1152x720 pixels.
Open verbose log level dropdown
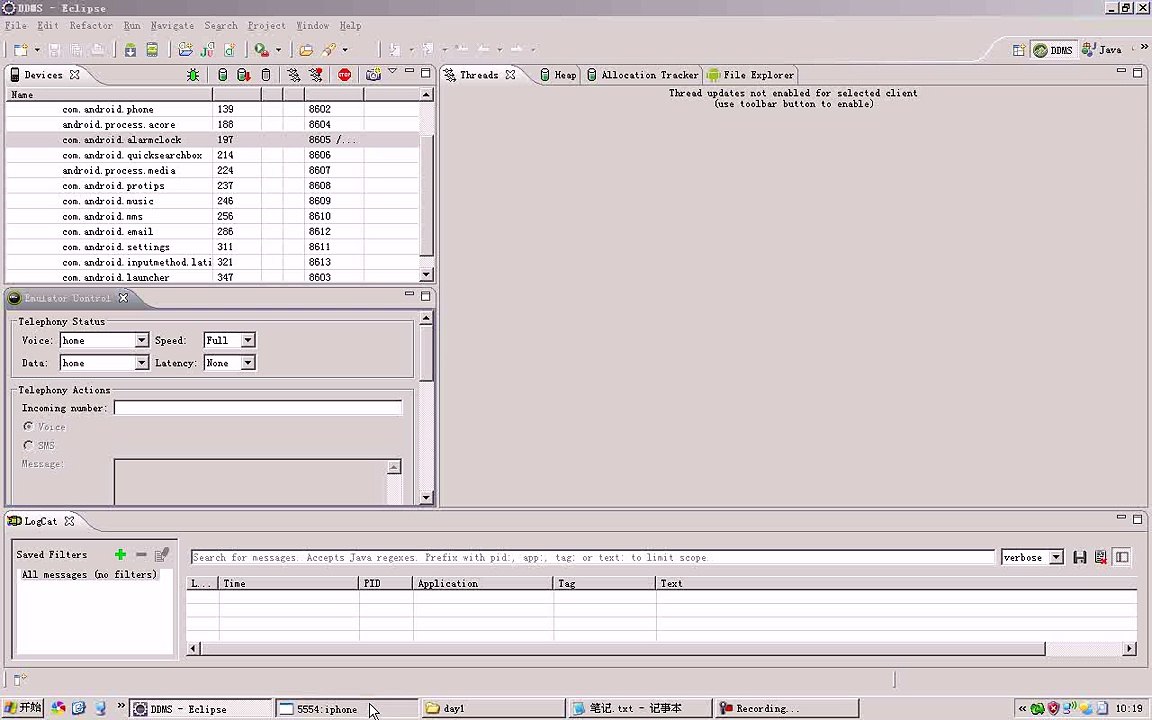(x=1056, y=558)
